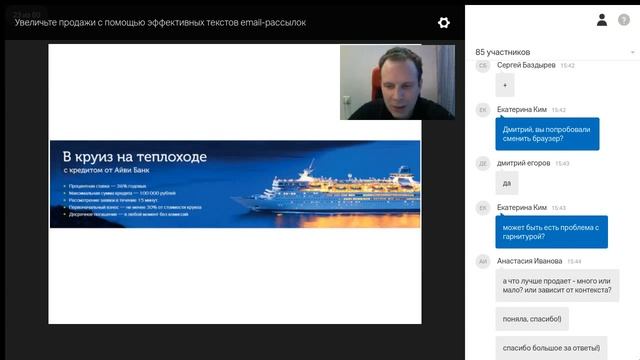Select message 'может быть есть проблема с гарнитурой?'
640x360 pixels.
[x=551, y=232]
